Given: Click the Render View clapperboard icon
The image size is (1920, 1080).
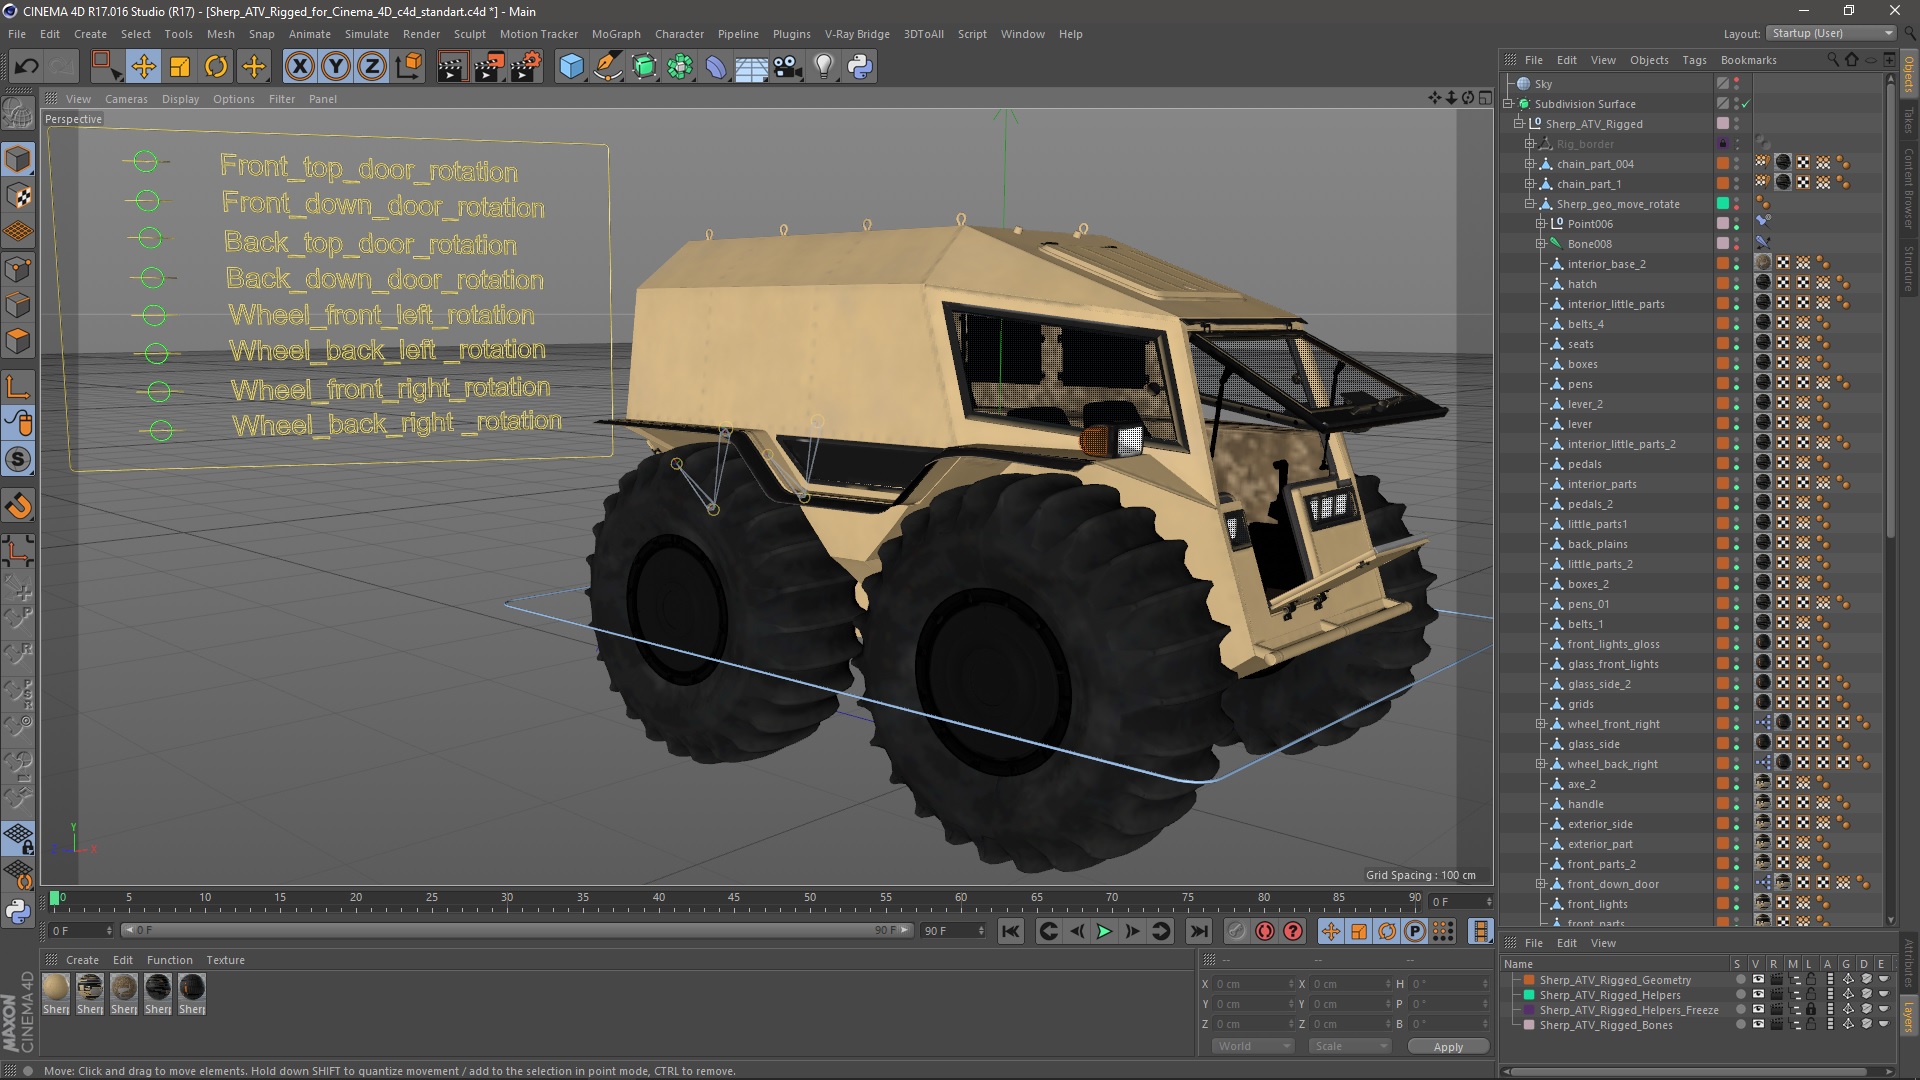Looking at the screenshot, I should click(x=452, y=67).
